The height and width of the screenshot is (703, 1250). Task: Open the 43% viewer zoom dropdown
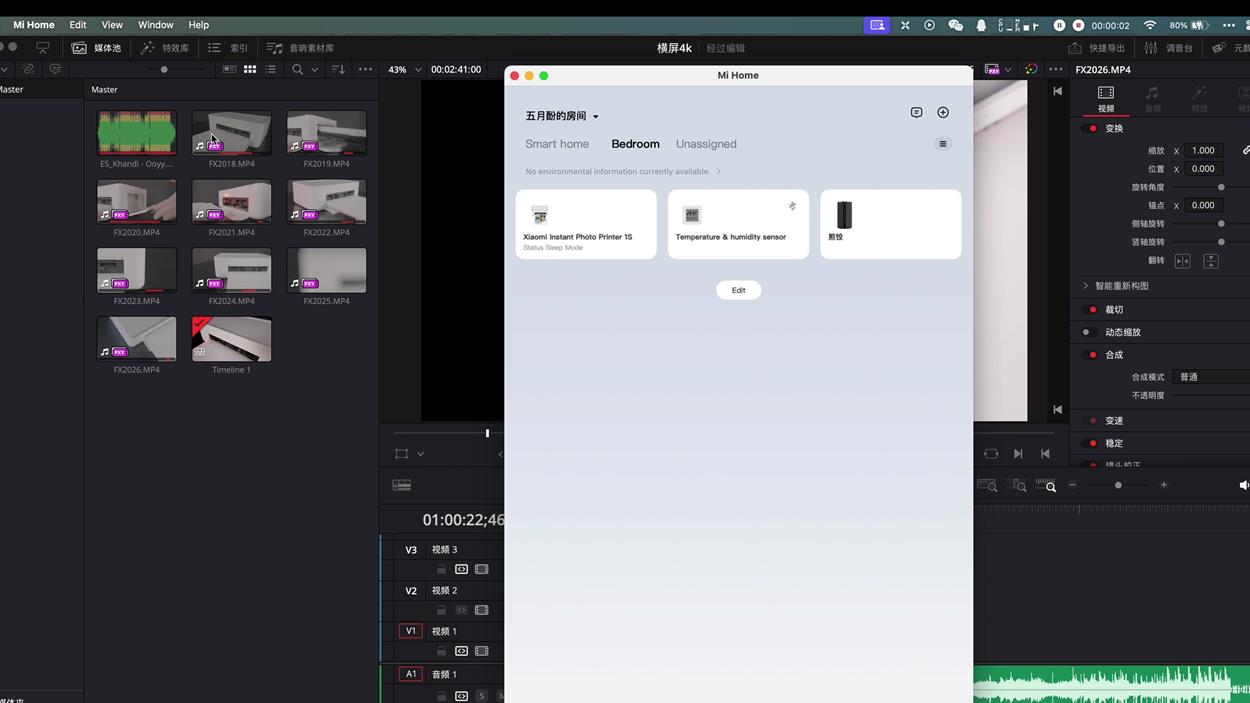405,69
